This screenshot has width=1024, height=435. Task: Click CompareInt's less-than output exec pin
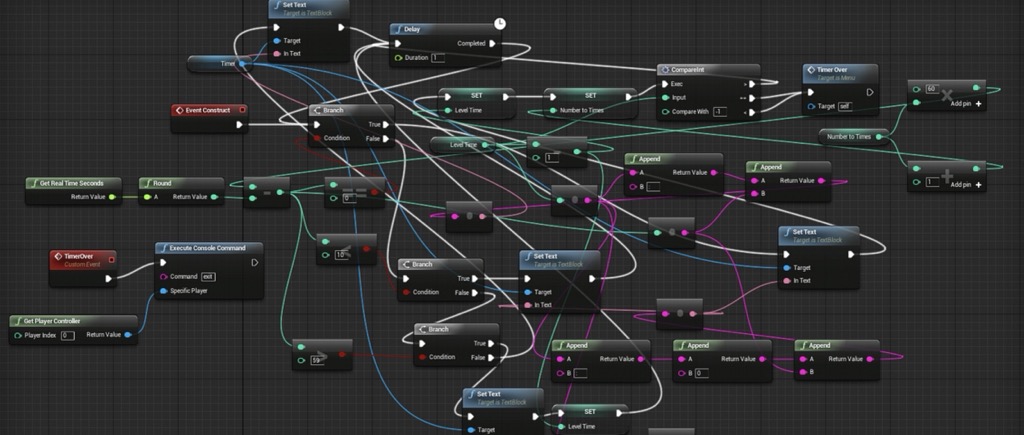coord(752,112)
